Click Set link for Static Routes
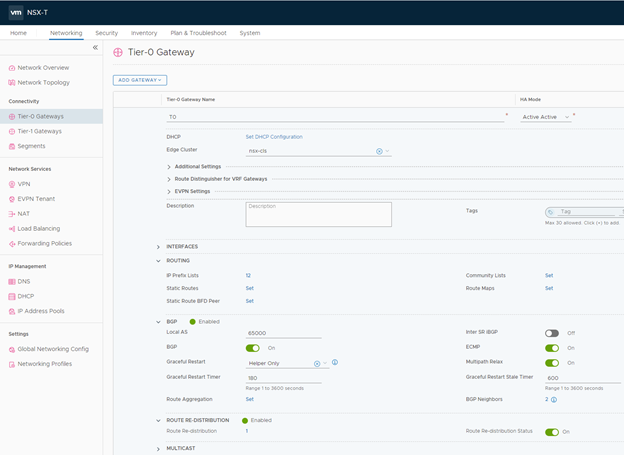This screenshot has height=455, width=624. [250, 288]
